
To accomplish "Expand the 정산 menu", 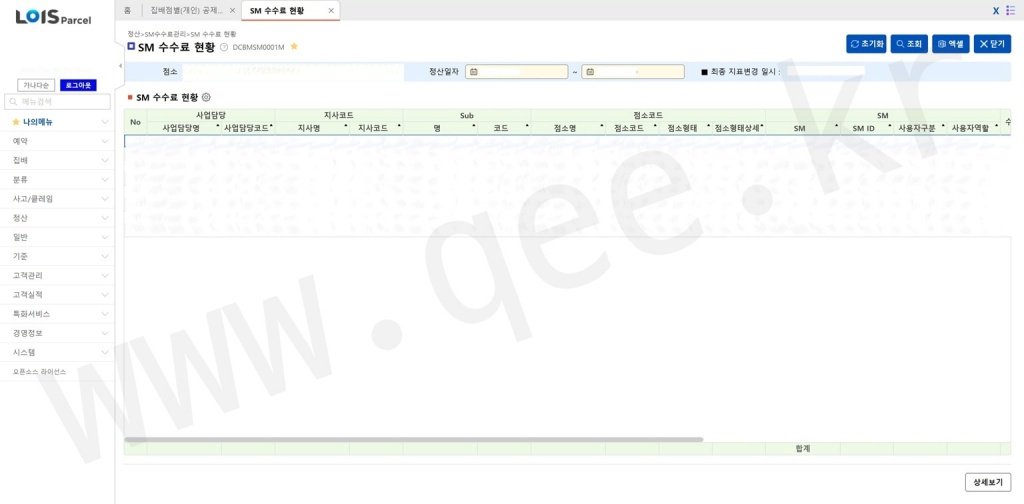I will (x=57, y=217).
